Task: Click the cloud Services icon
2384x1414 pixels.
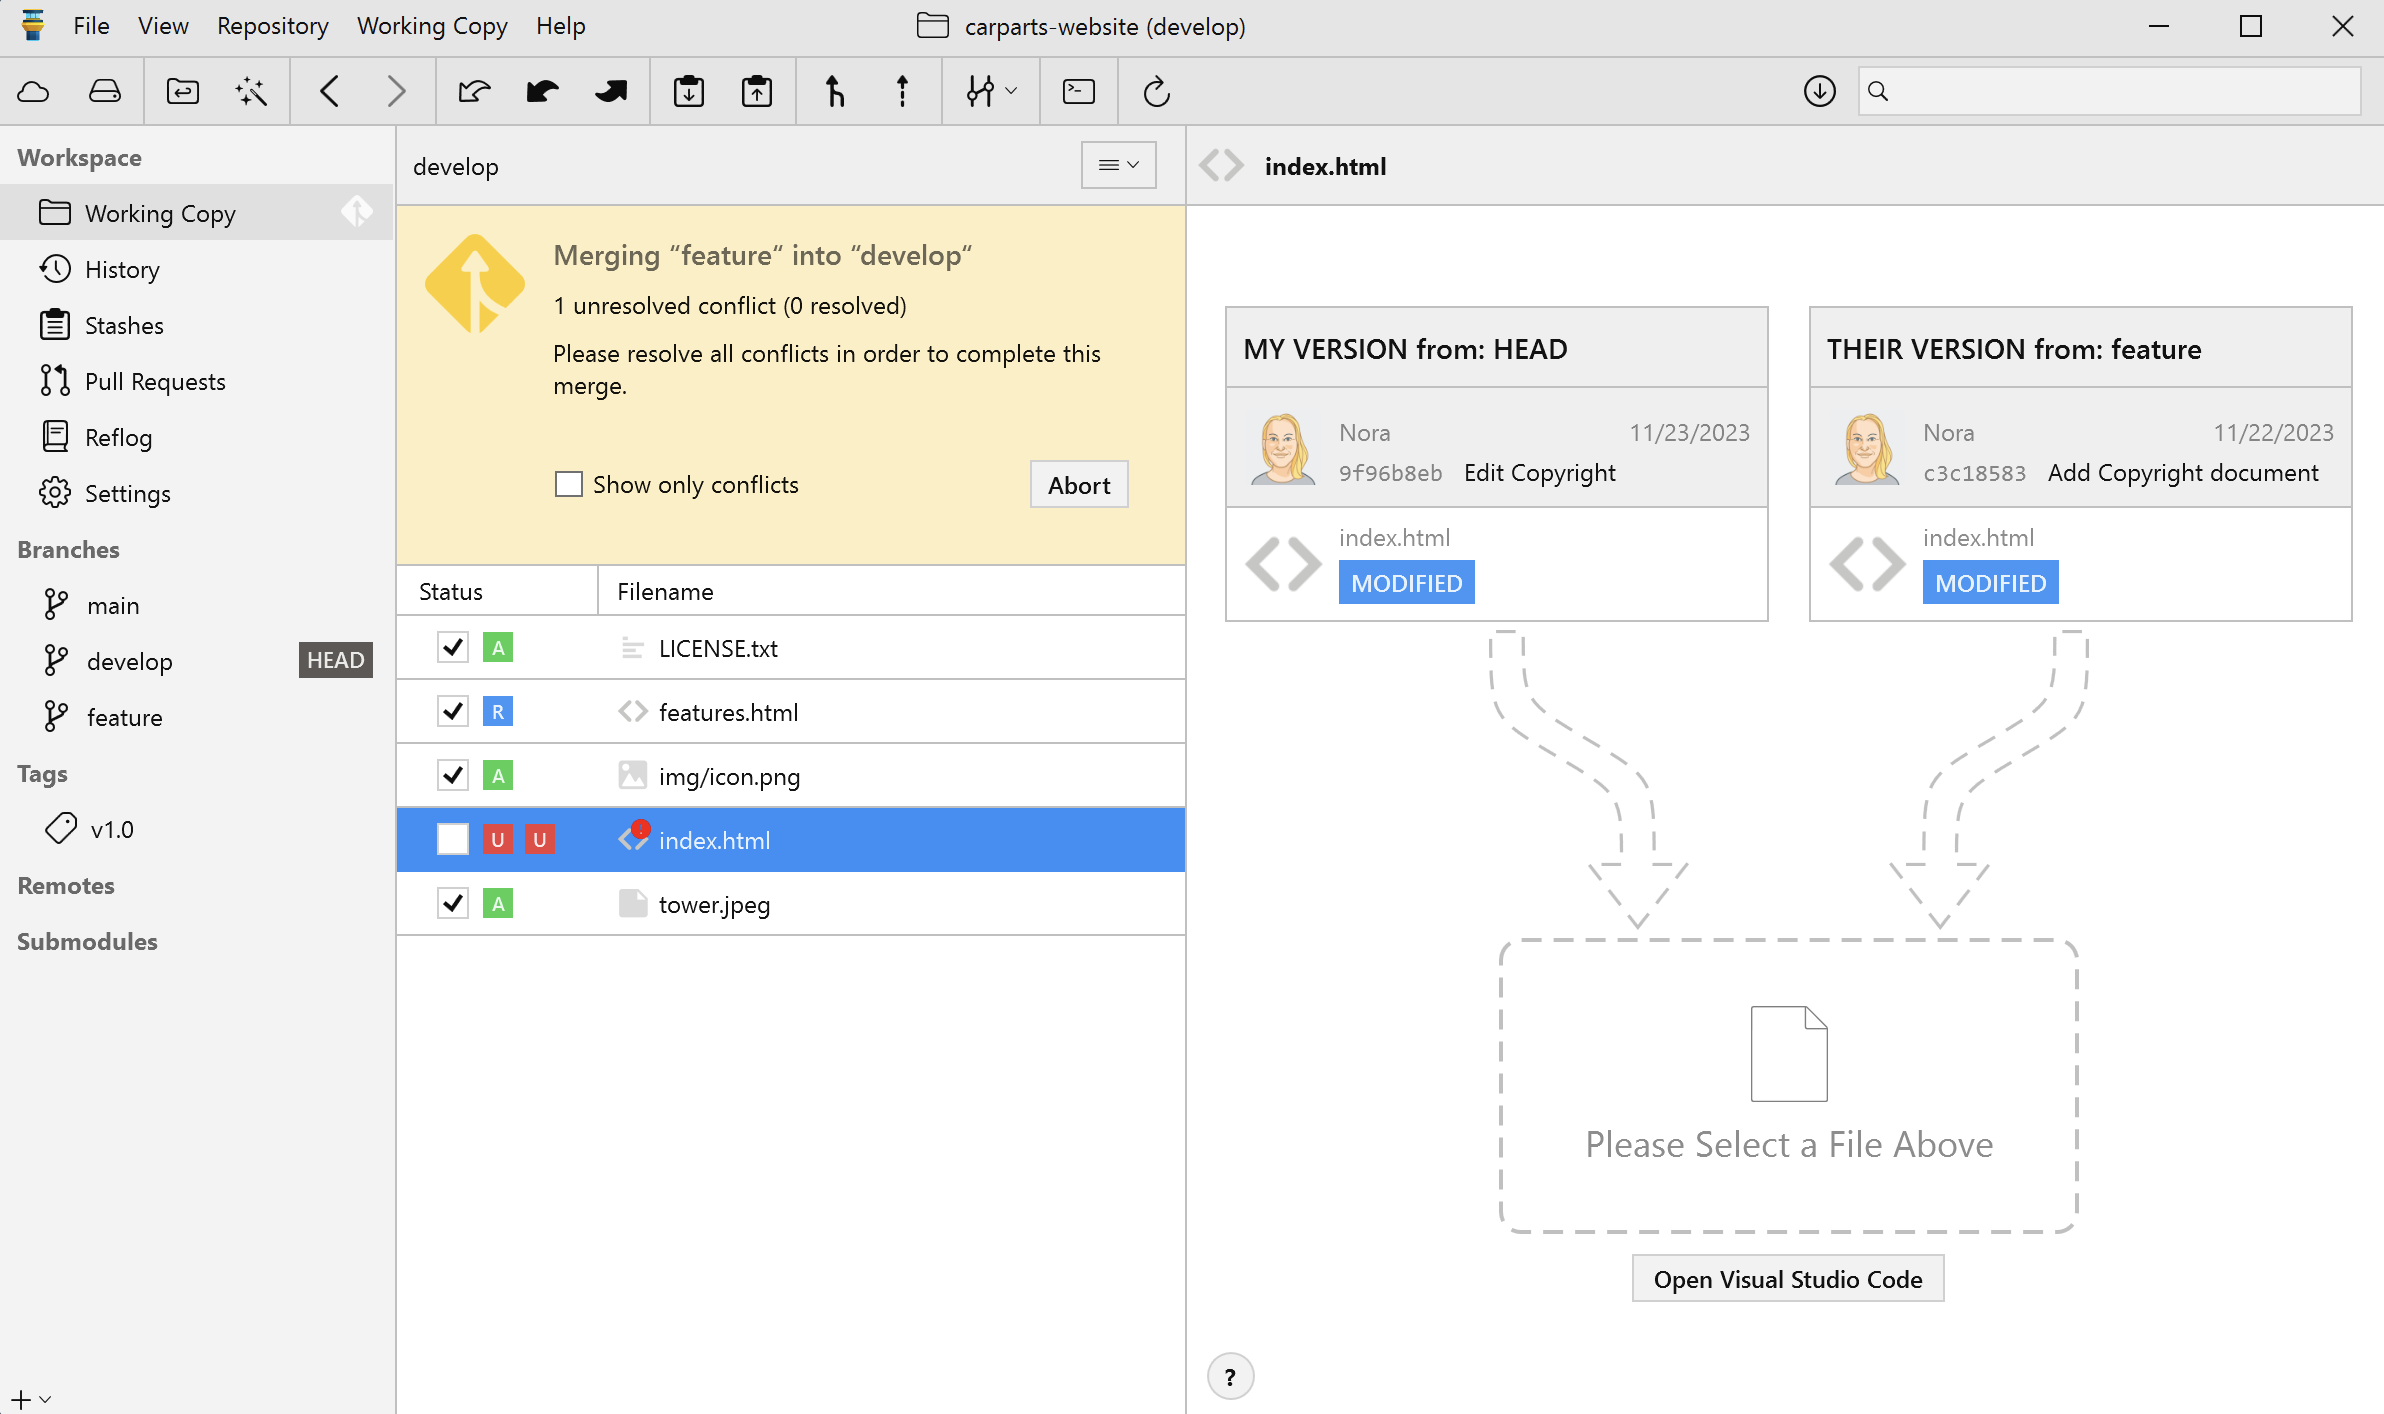Action: 34,92
